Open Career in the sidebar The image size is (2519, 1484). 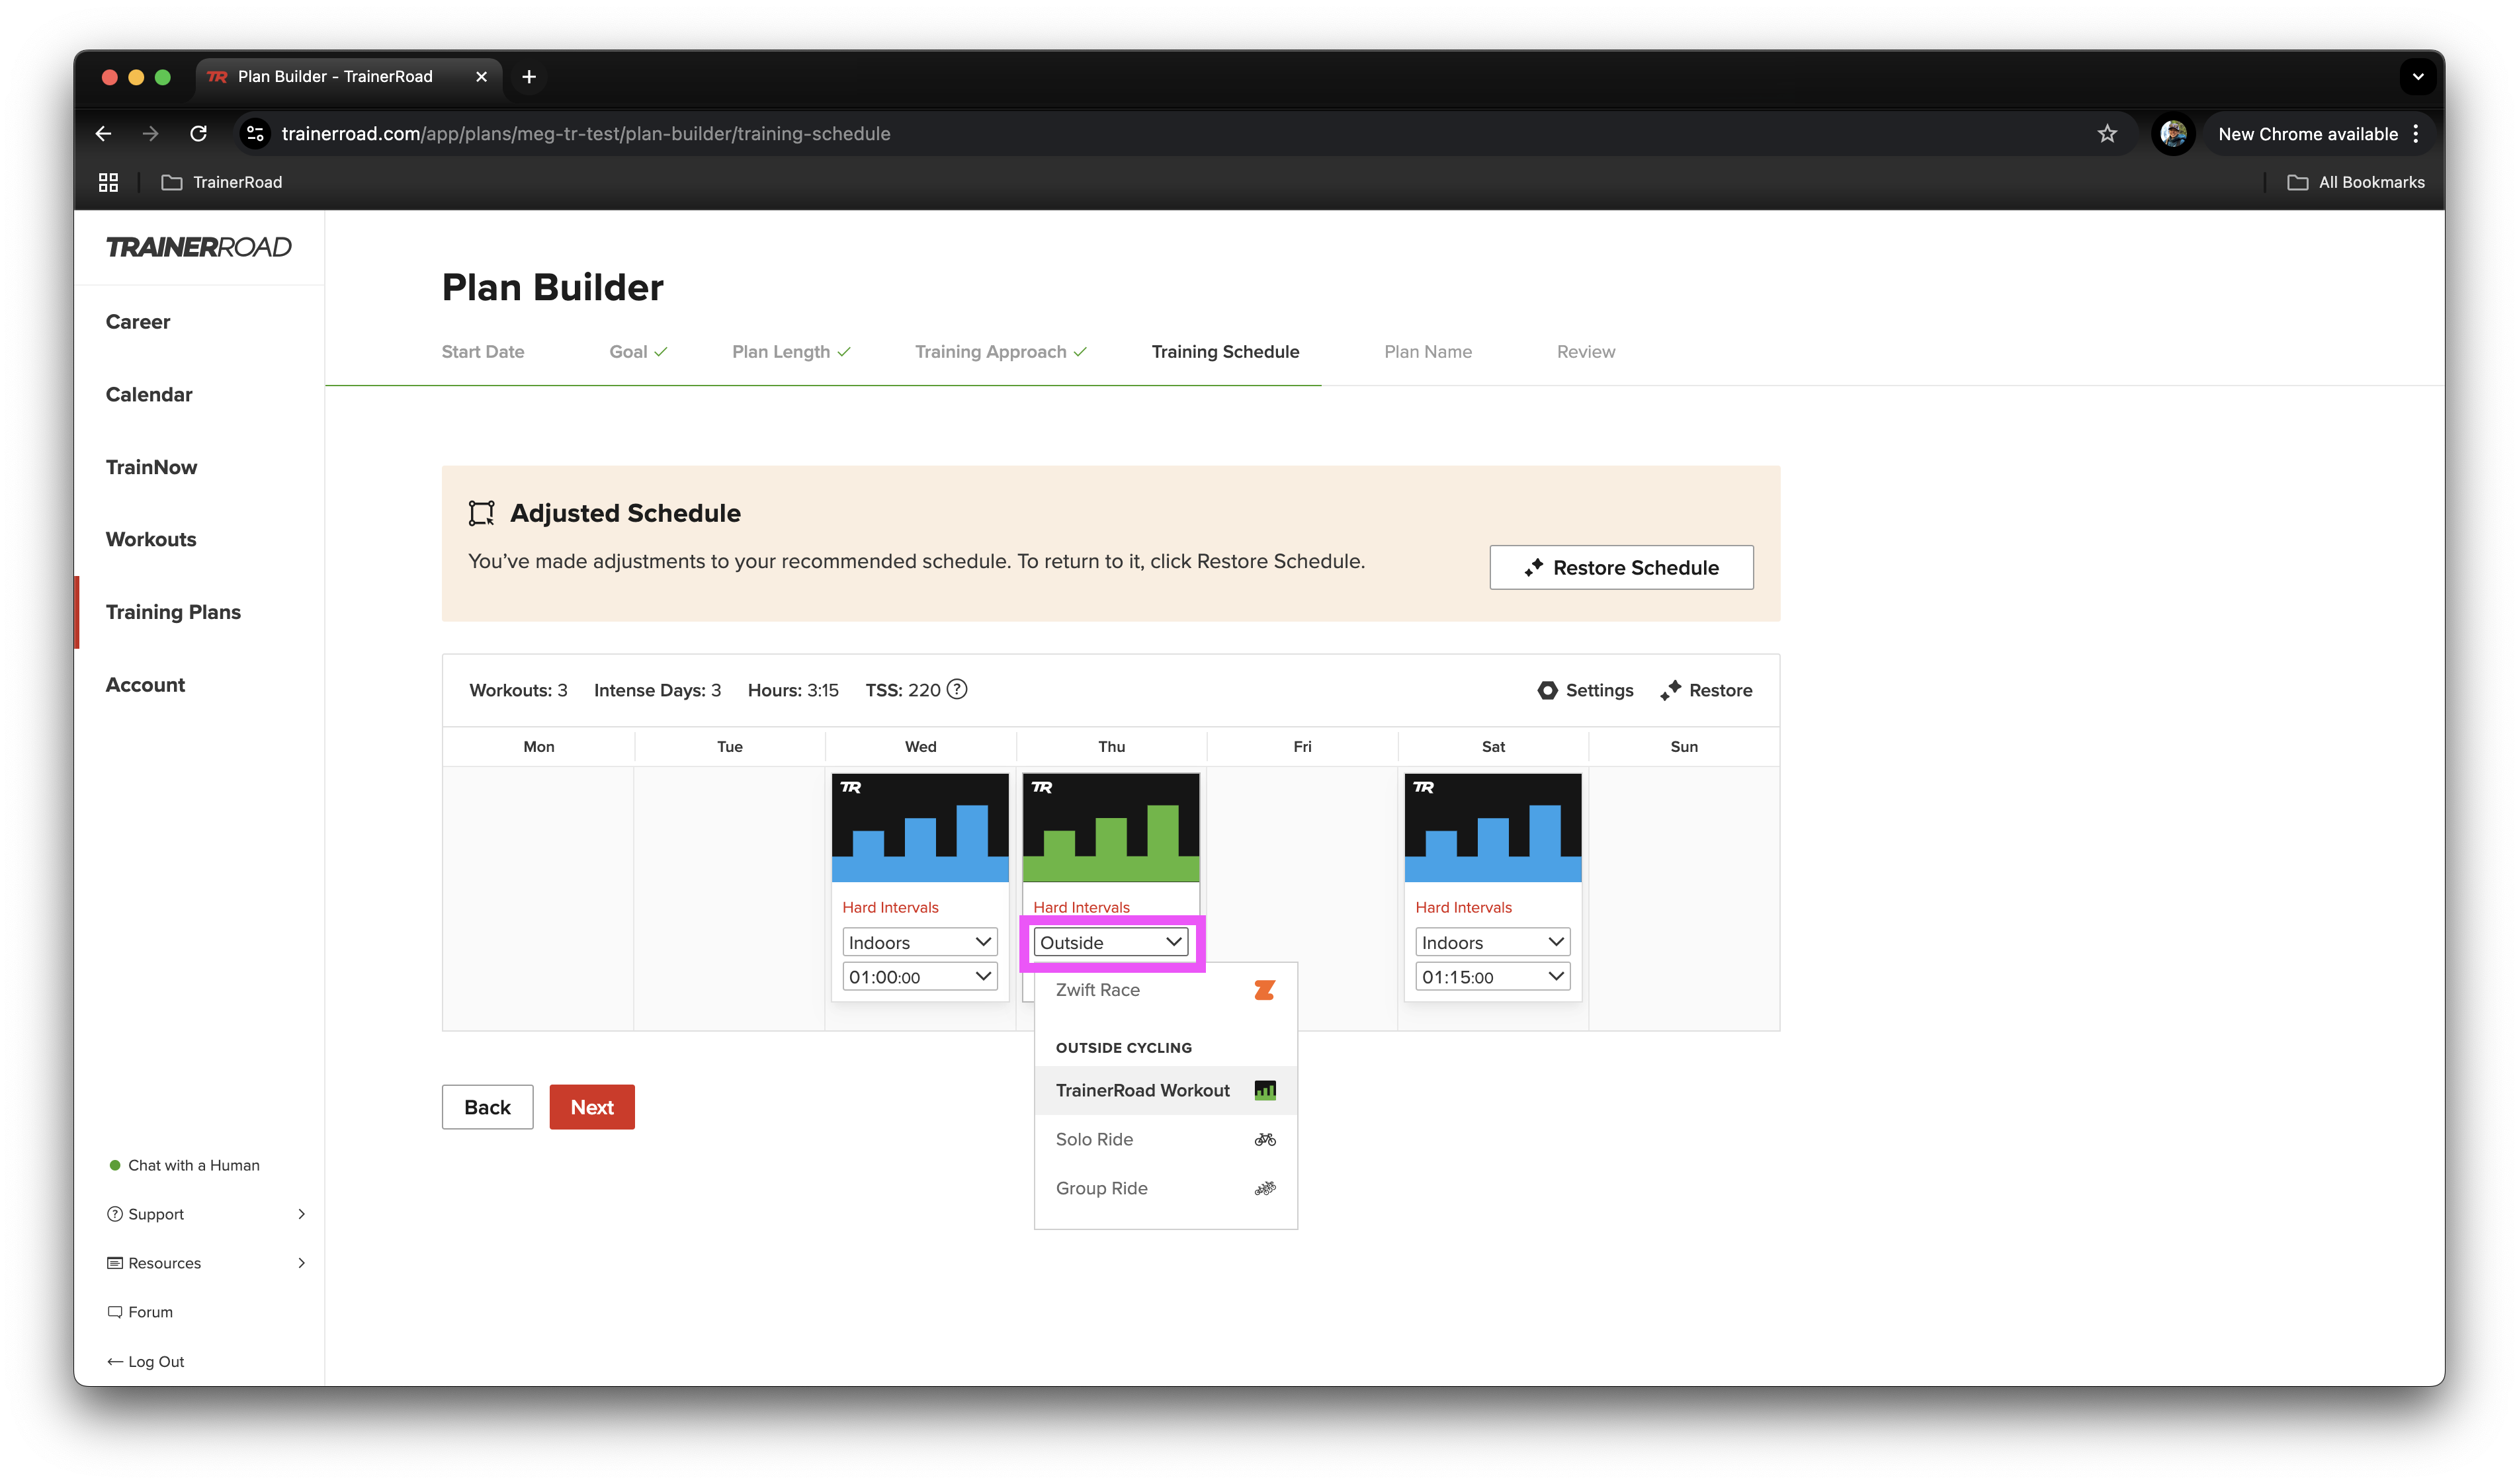click(138, 322)
